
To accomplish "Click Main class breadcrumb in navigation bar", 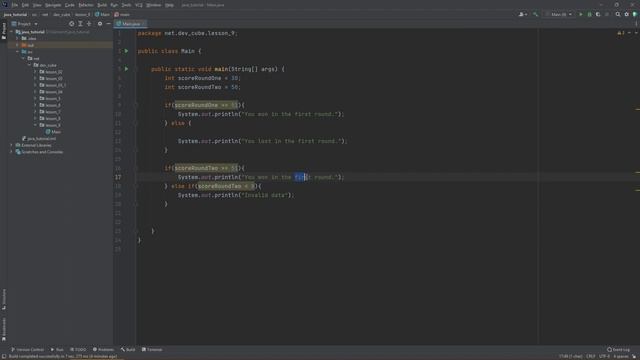I will tap(102, 14).
